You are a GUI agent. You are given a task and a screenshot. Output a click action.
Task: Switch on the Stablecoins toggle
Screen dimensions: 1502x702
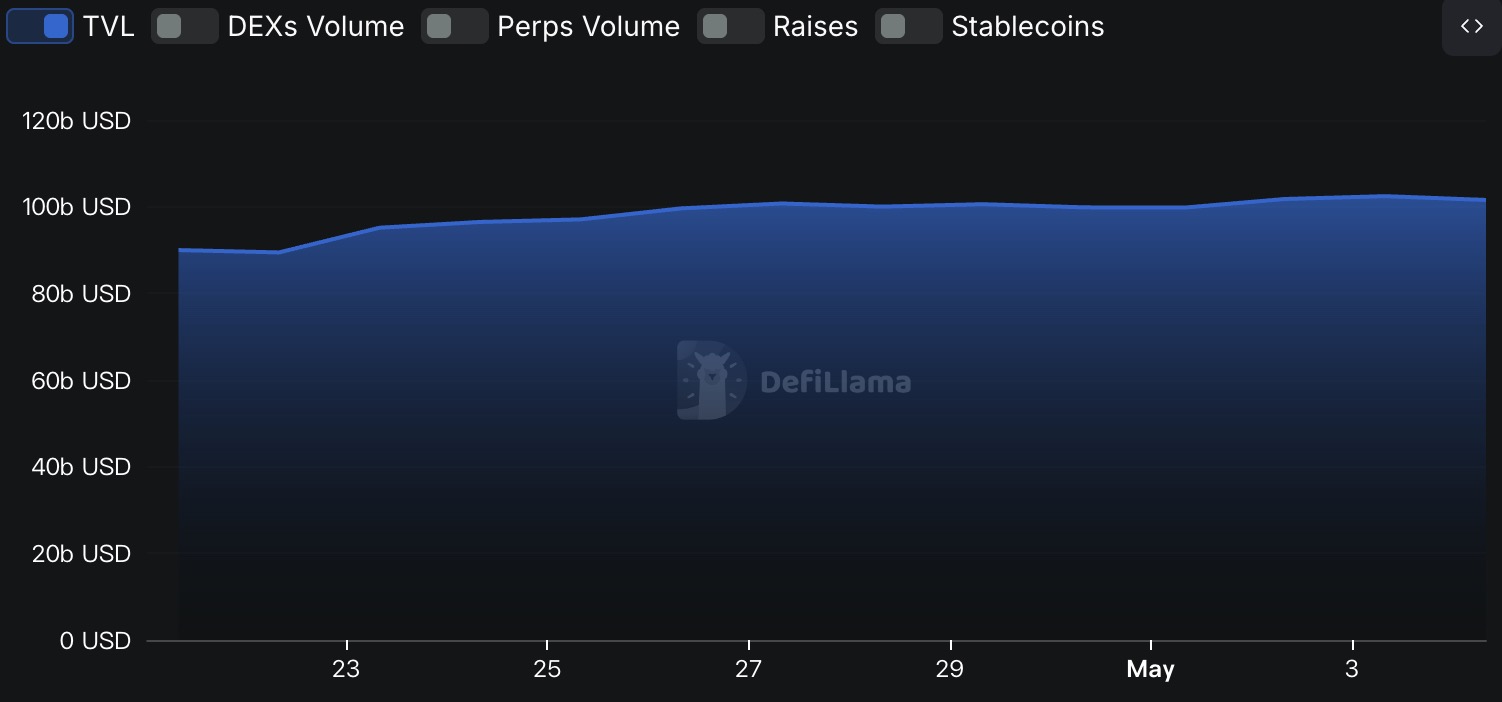click(x=909, y=26)
